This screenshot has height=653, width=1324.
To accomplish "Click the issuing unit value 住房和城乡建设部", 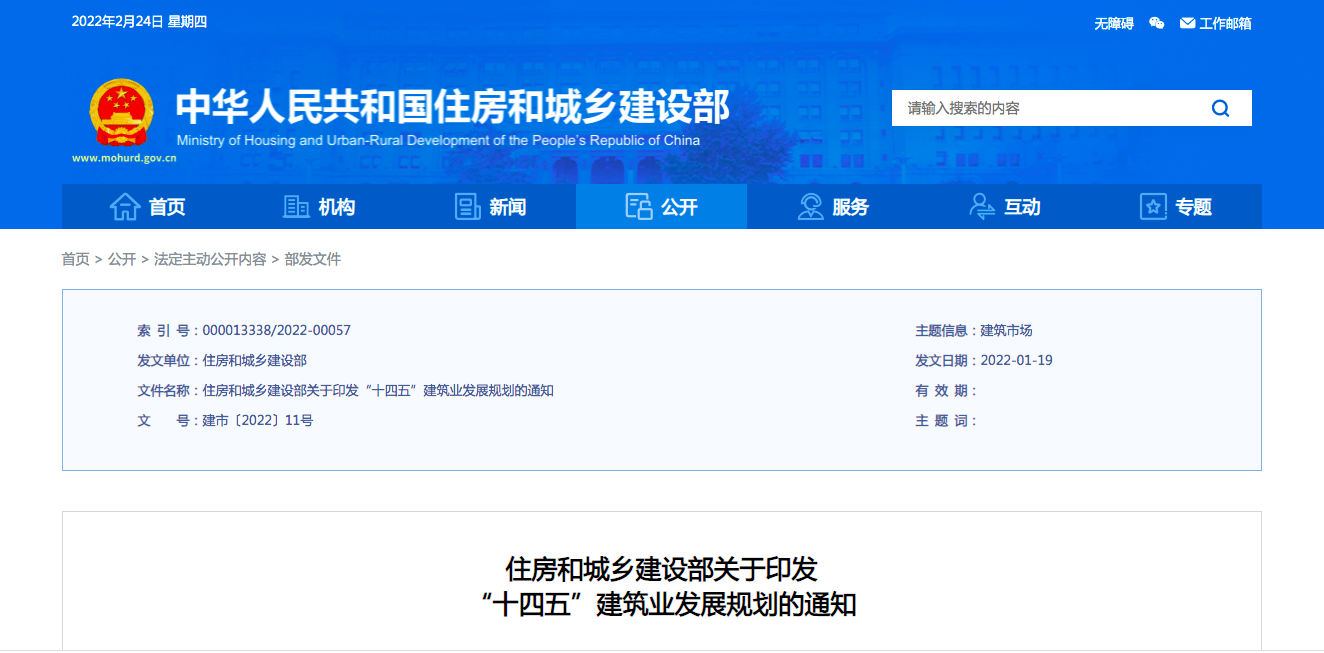I will coord(255,360).
